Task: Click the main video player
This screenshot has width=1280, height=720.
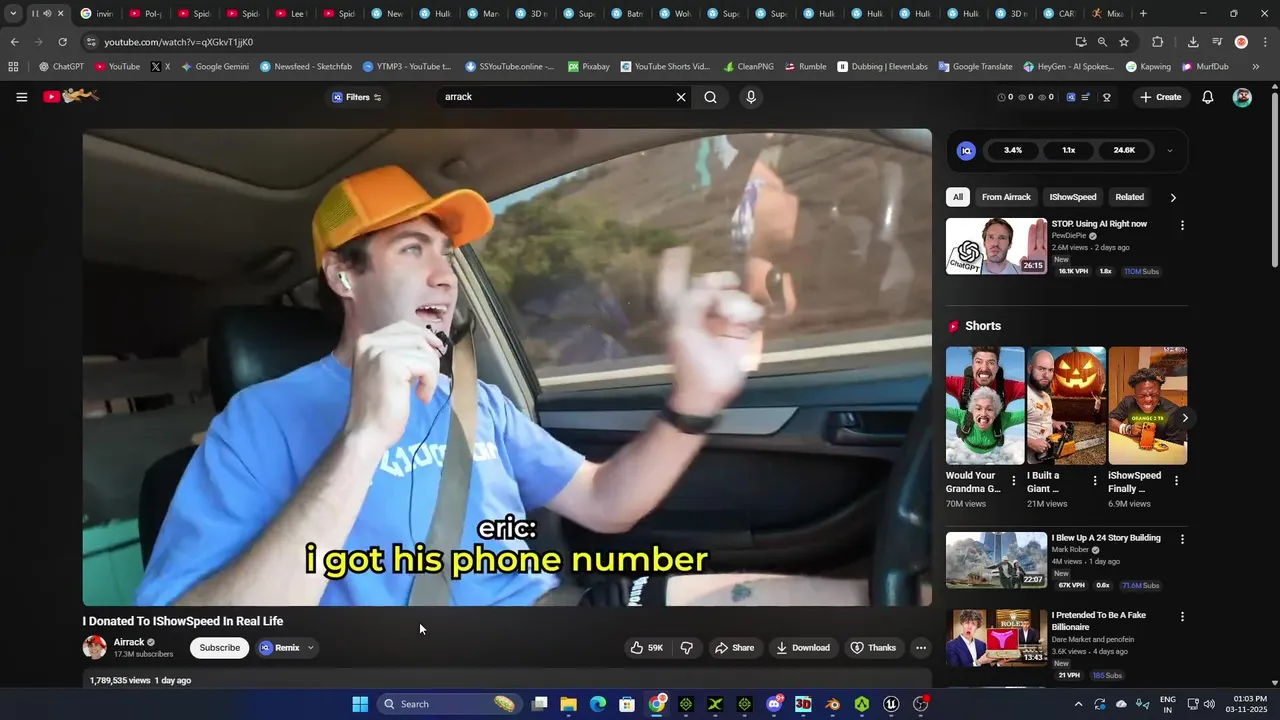Action: coord(507,367)
